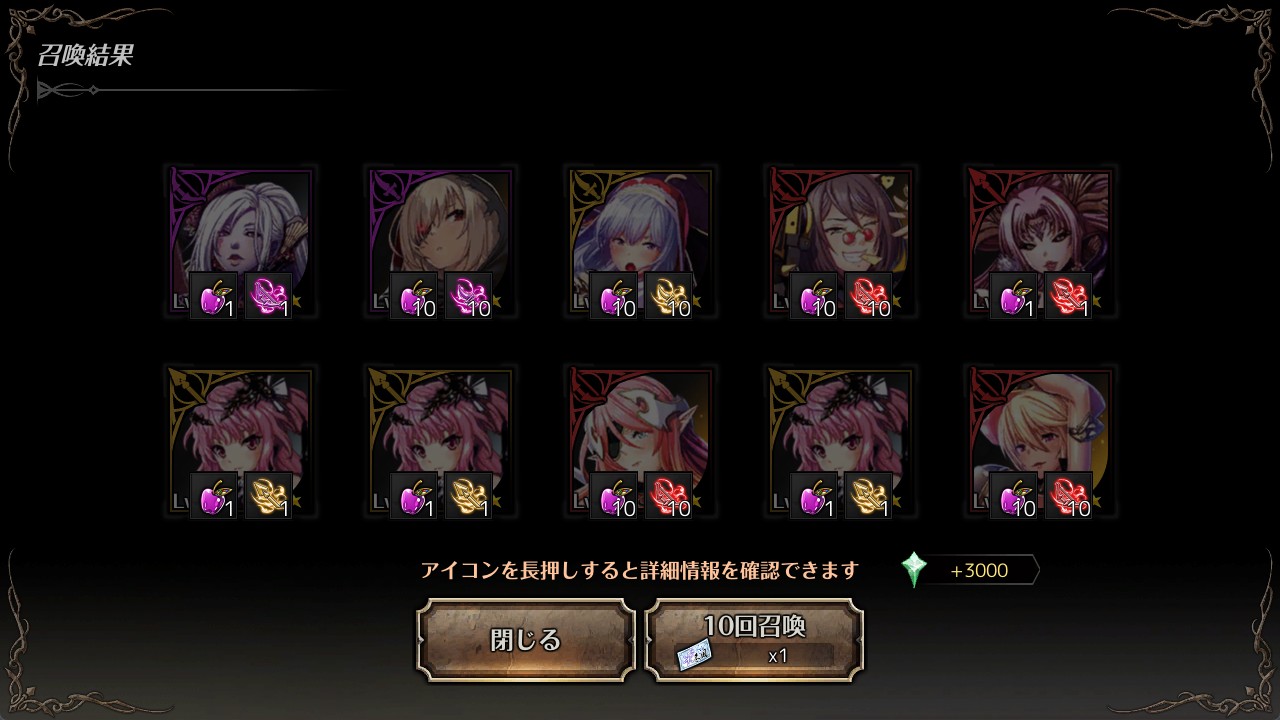Click red wing icon on glasses character
The width and height of the screenshot is (1280, 720).
click(868, 296)
